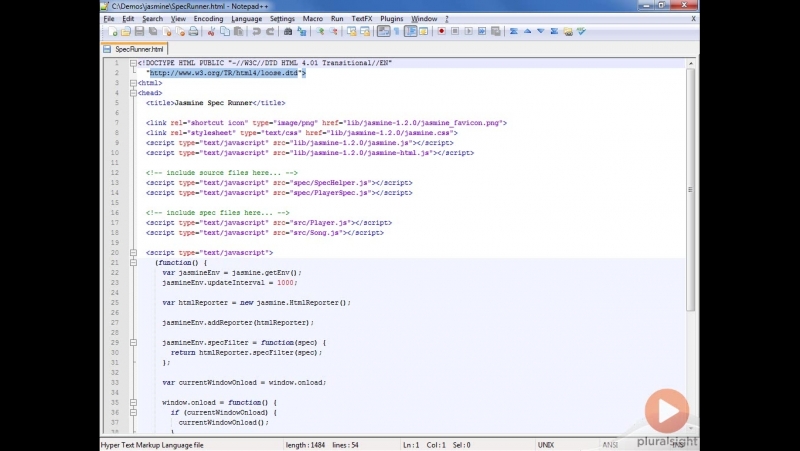
Task: Save the file with the floppy icon
Action: 139,32
